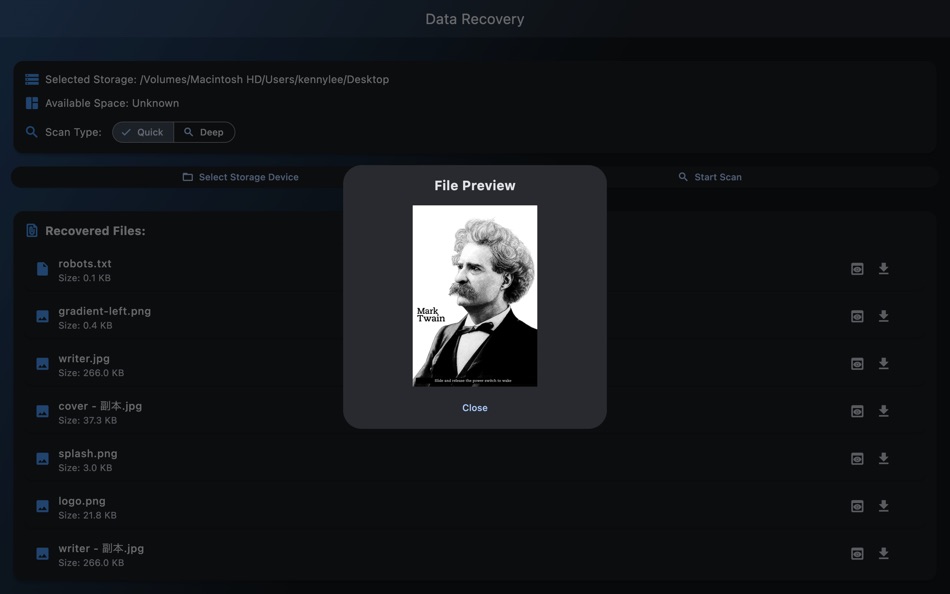Select the writer.jpg file name
This screenshot has height=594, width=950.
tap(84, 358)
